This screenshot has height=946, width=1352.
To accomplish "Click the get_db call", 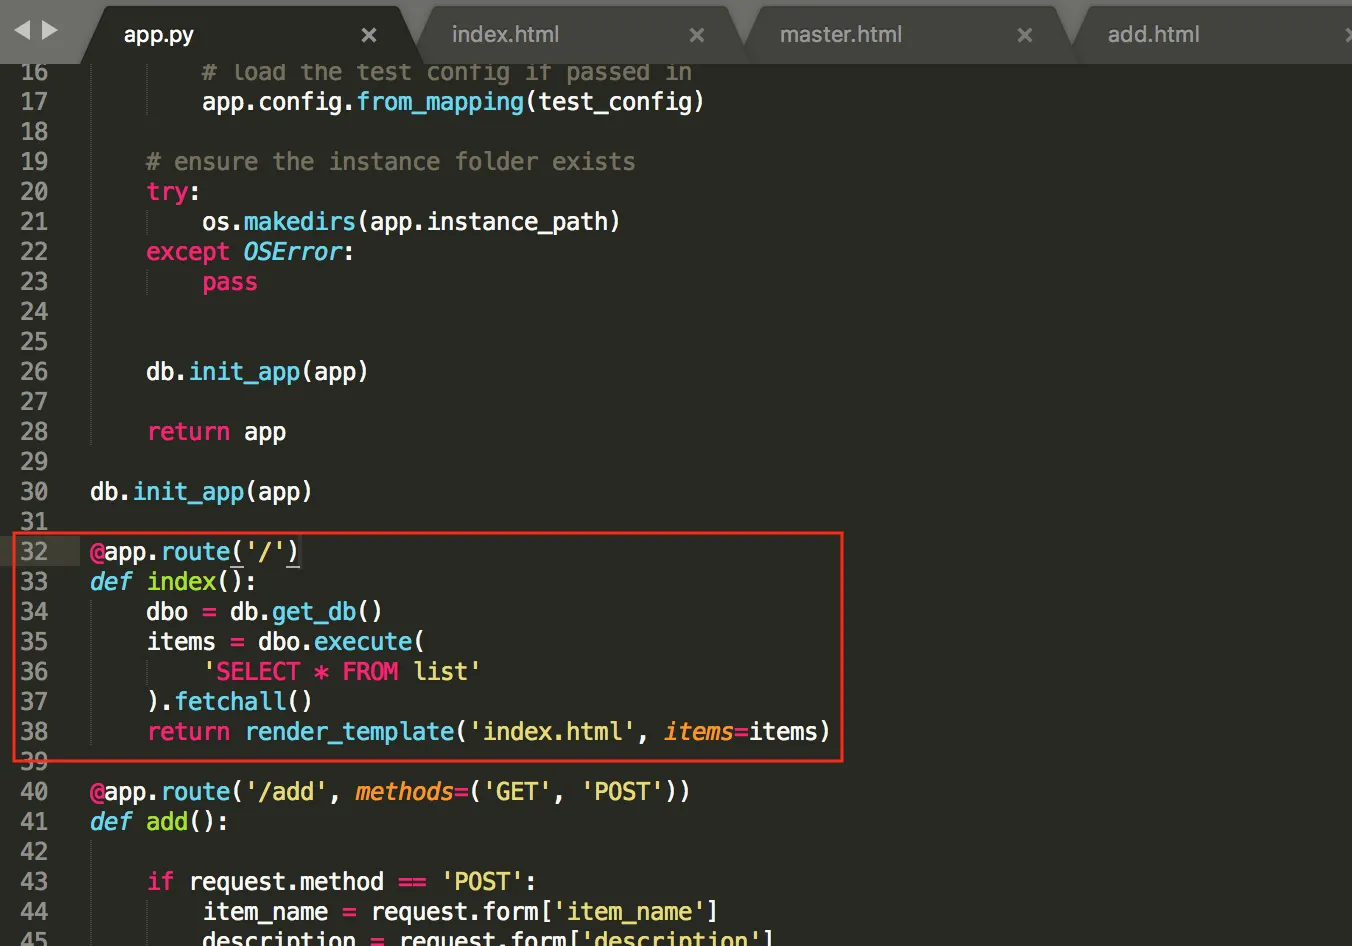I will [314, 612].
